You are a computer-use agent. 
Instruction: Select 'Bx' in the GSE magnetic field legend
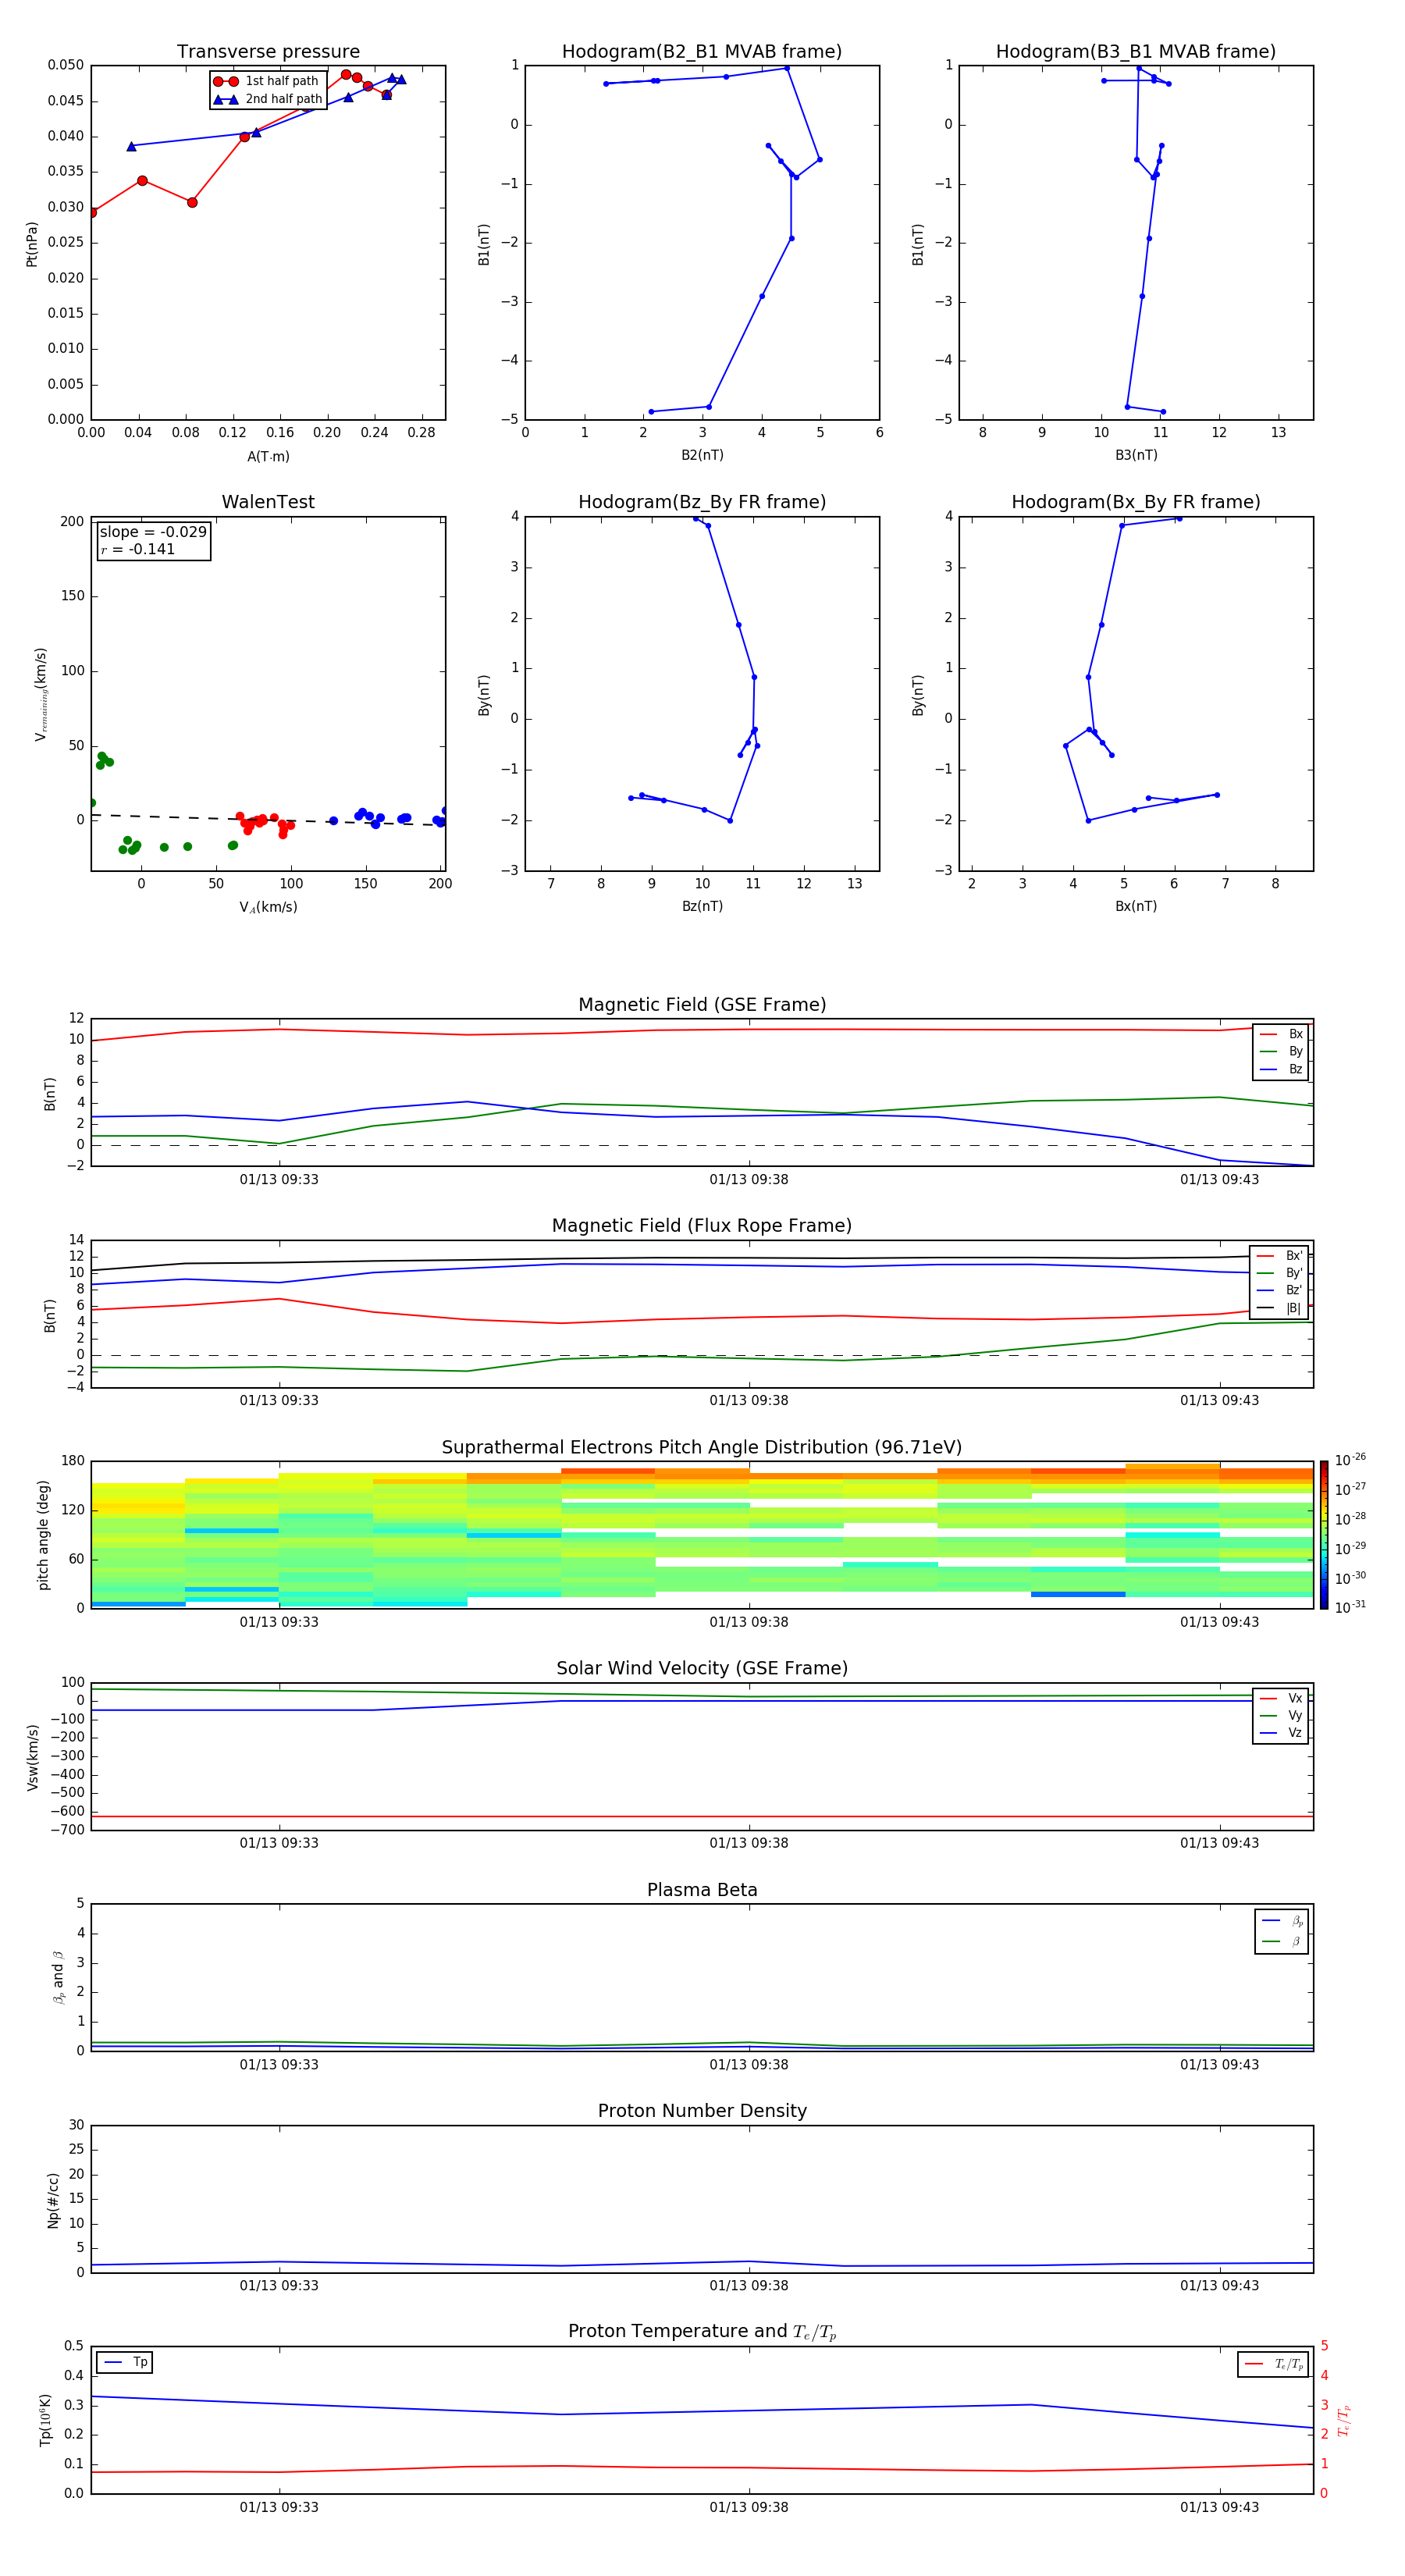[x=1281, y=1034]
